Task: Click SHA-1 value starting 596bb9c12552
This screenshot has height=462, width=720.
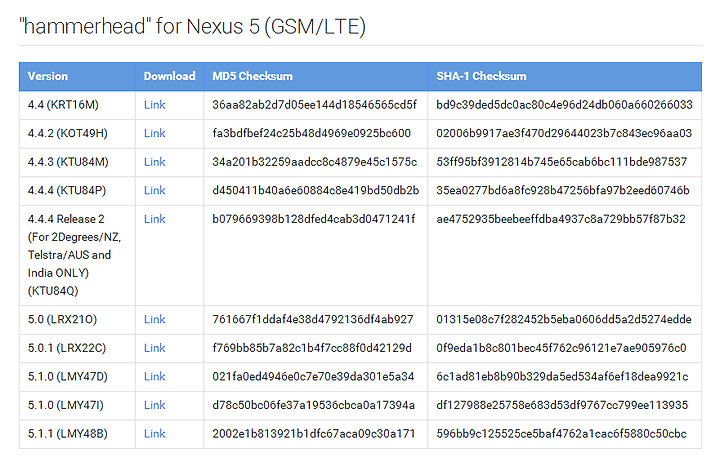Action: (x=562, y=434)
